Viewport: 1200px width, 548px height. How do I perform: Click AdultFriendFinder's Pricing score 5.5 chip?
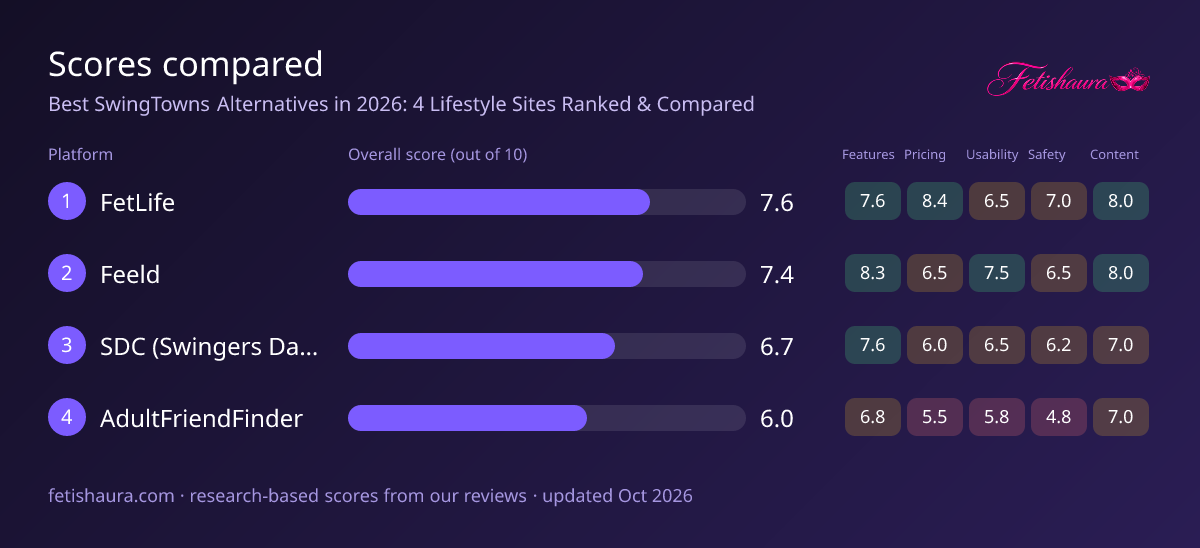[935, 417]
